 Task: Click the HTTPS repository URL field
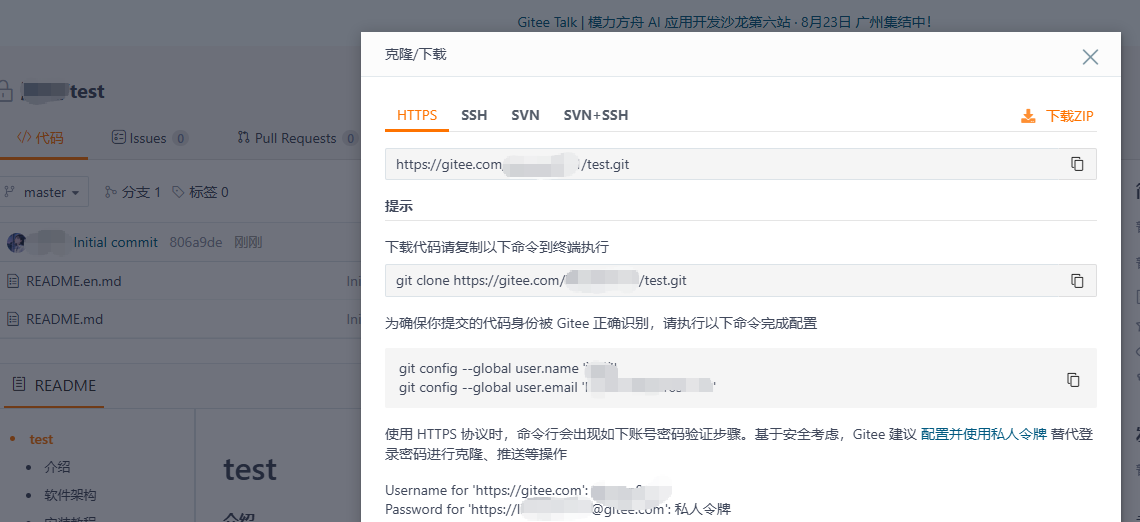coord(740,164)
